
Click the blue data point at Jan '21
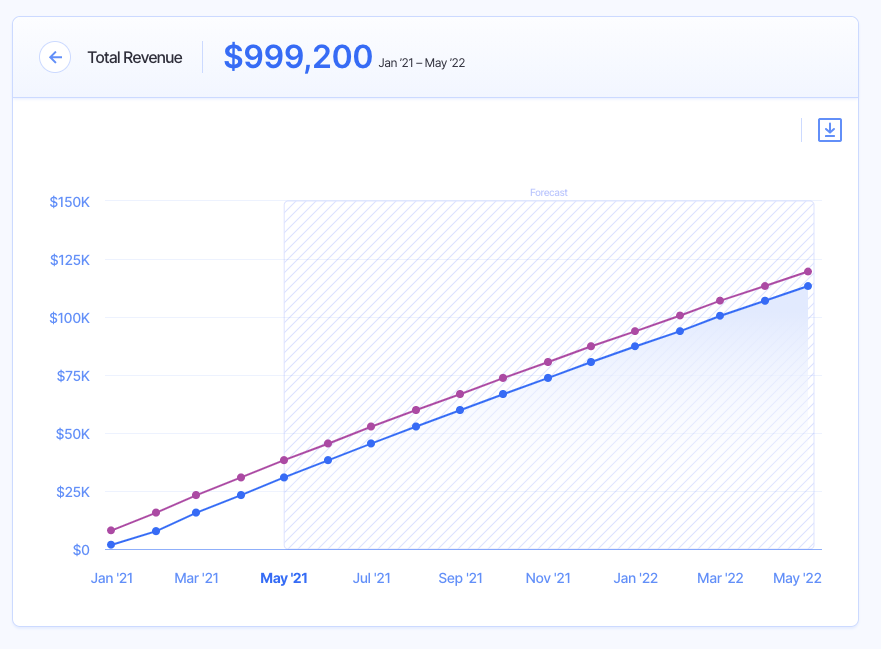coord(112,545)
